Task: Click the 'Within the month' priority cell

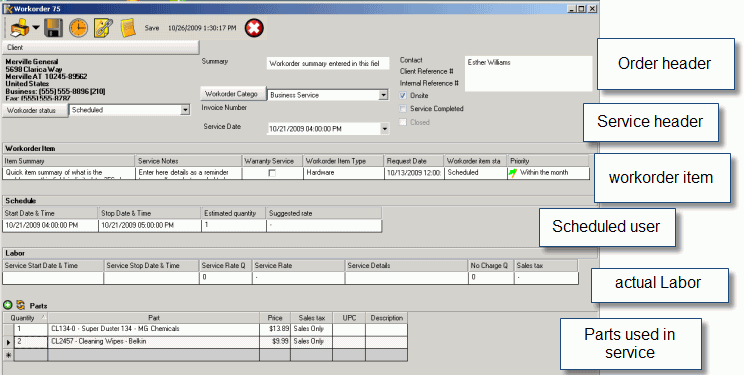Action: click(x=549, y=173)
